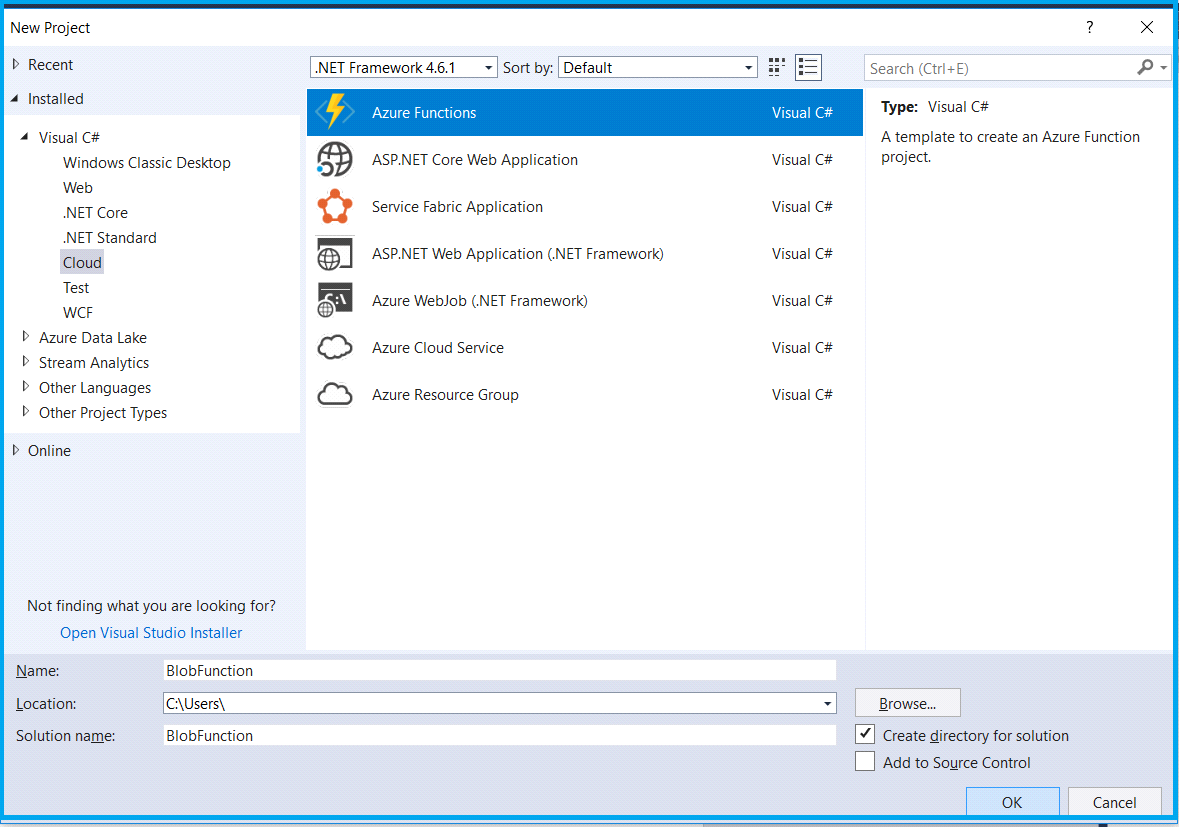Click the Installed section label
The image size is (1179, 827).
click(x=56, y=98)
